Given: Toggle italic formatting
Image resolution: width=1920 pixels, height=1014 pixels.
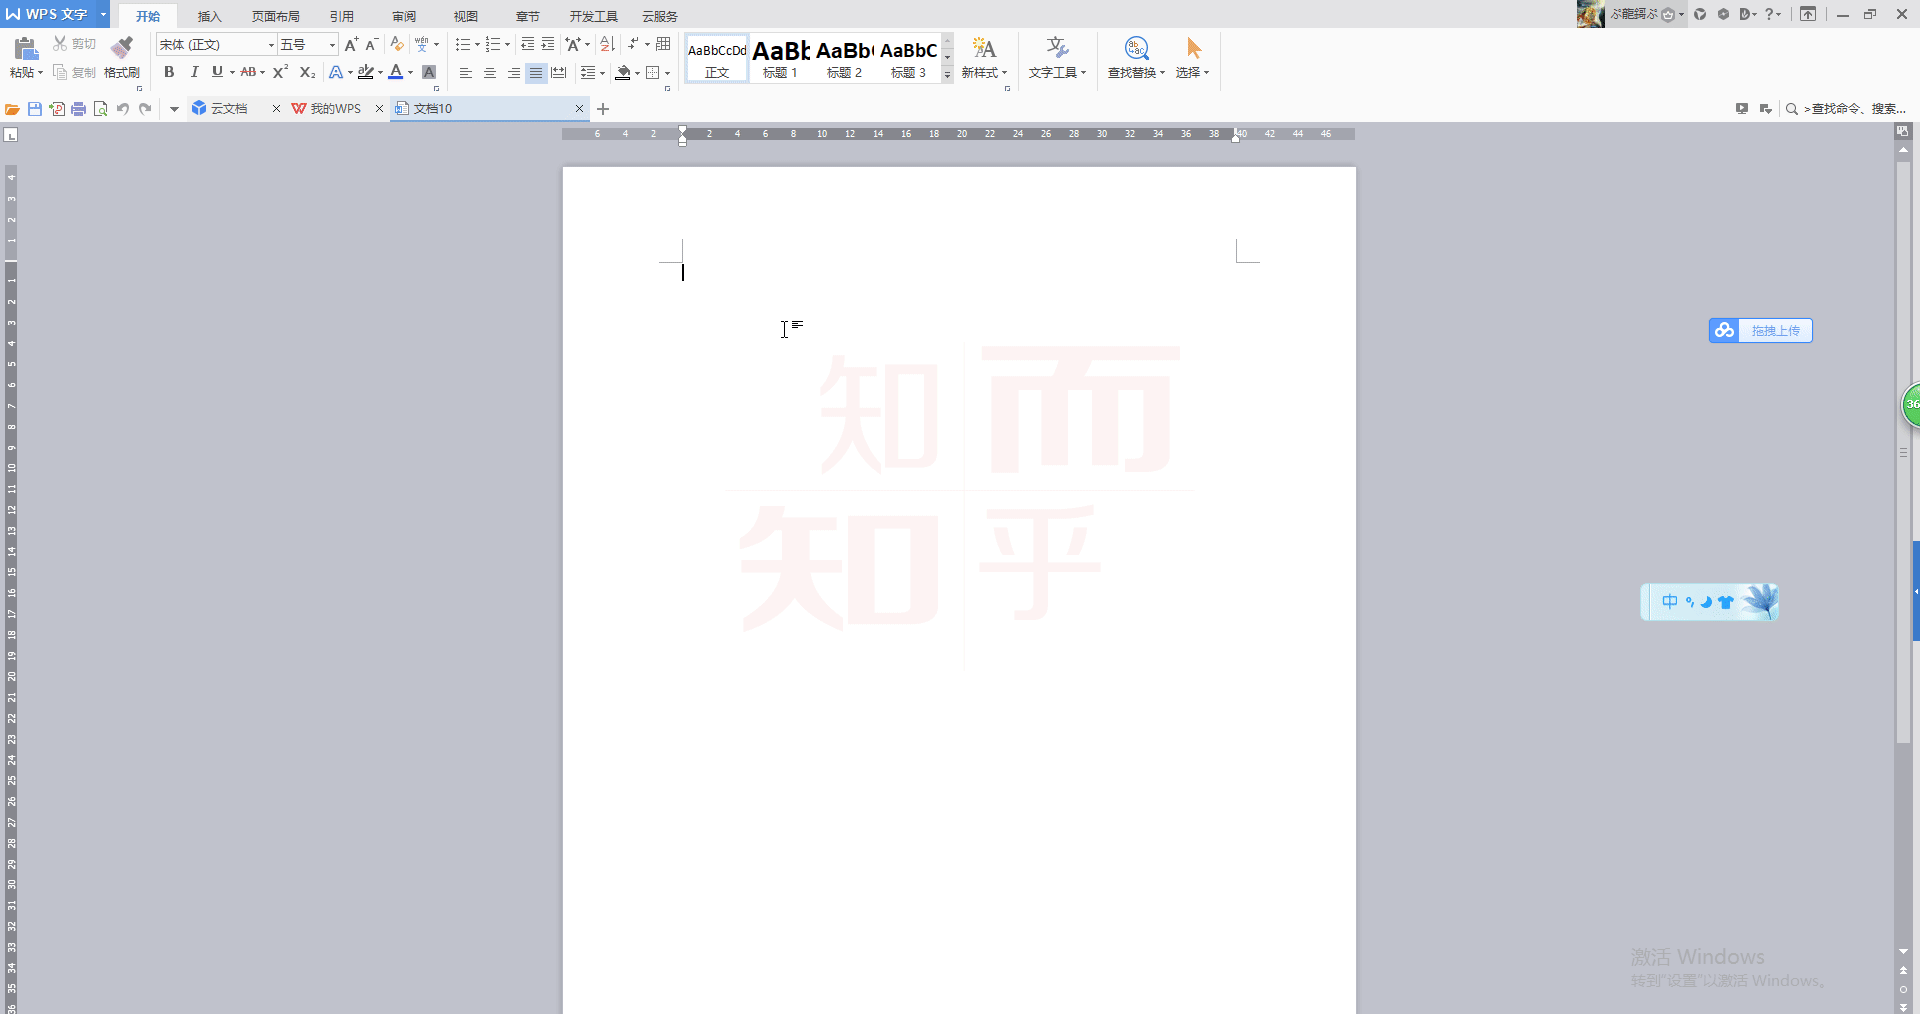Looking at the screenshot, I should click(x=194, y=71).
